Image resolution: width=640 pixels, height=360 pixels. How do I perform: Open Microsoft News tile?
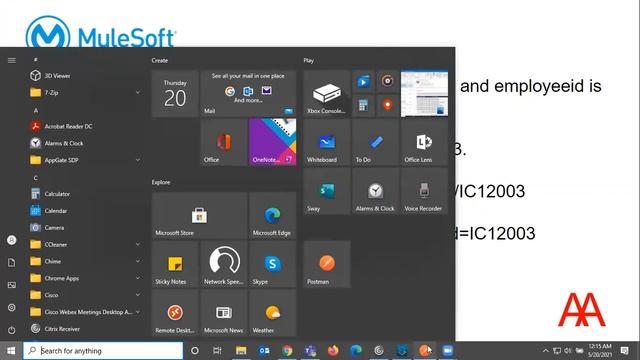coord(224,313)
